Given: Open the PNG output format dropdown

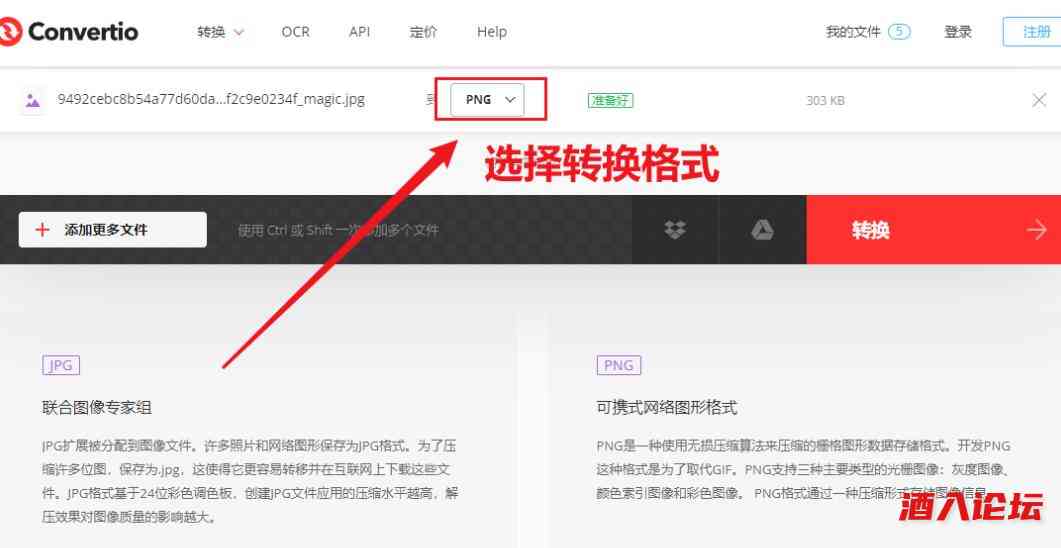Looking at the screenshot, I should [487, 100].
